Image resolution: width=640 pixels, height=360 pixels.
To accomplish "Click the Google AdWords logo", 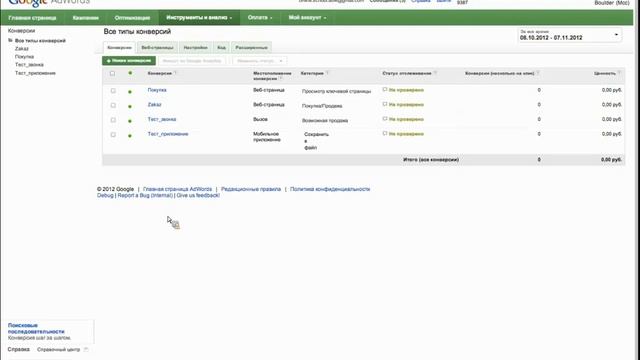I will tap(49, 2).
